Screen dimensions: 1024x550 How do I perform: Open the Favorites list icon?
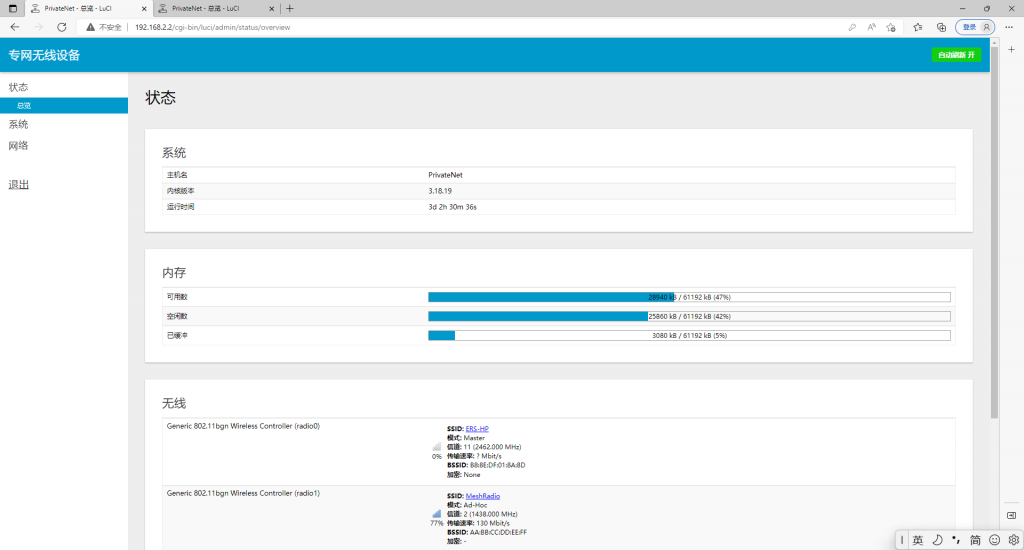918,27
